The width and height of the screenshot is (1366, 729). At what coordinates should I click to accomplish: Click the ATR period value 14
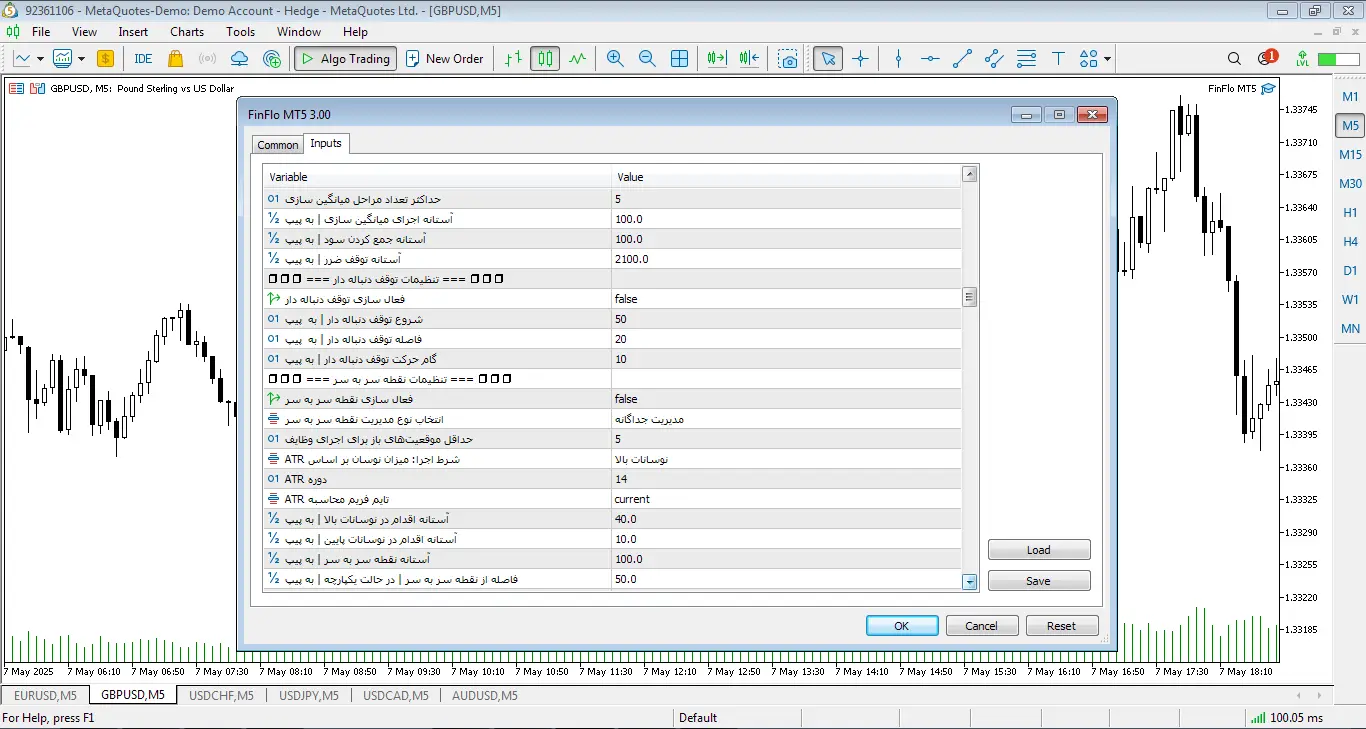(786, 479)
